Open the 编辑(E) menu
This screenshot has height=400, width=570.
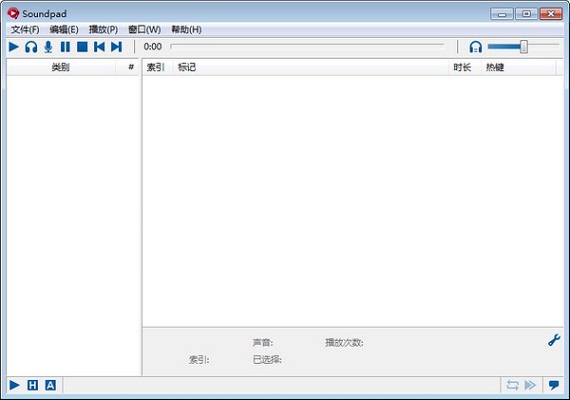[64, 29]
